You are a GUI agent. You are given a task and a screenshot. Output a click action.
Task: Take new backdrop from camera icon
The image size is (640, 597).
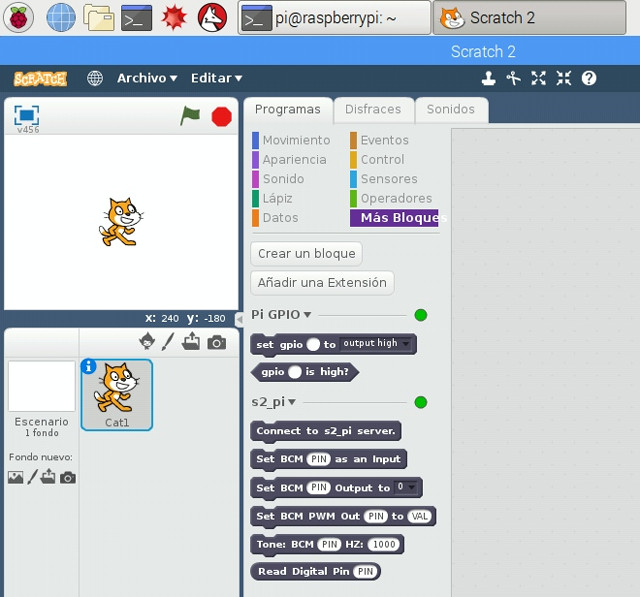68,477
